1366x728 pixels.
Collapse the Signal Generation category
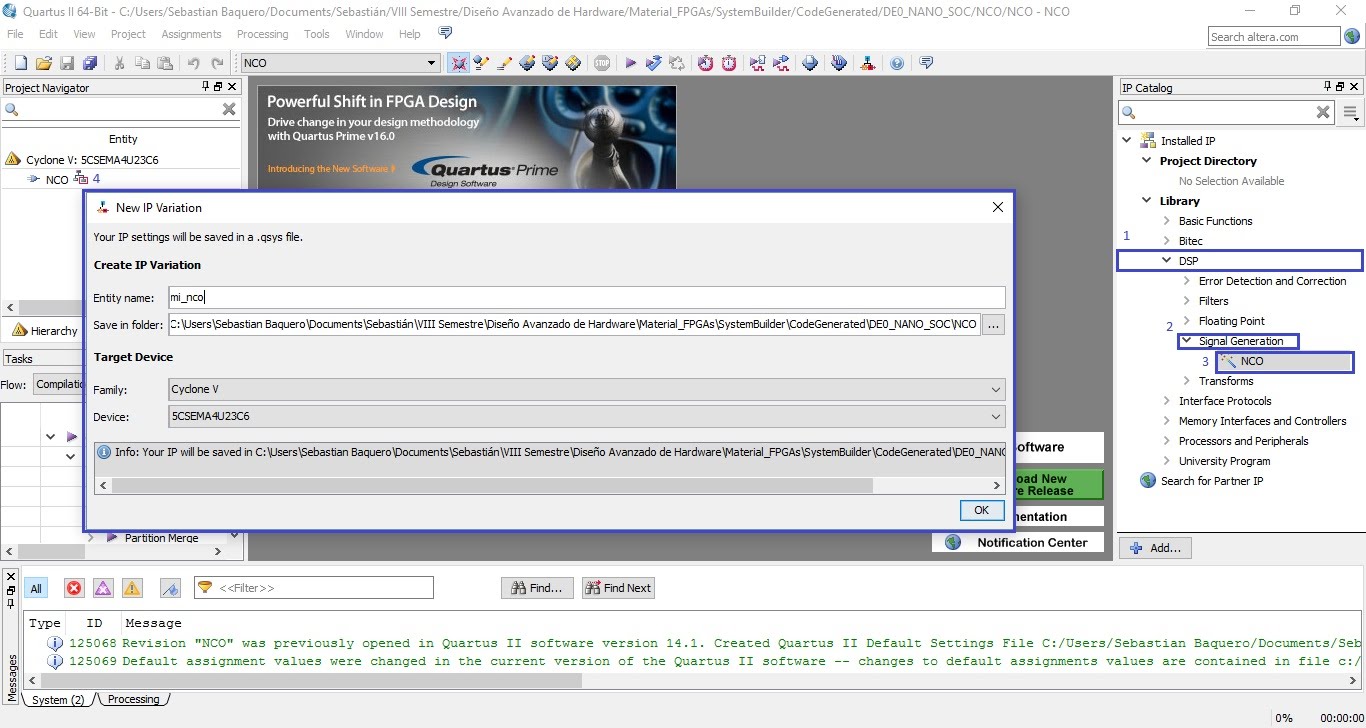[1187, 341]
